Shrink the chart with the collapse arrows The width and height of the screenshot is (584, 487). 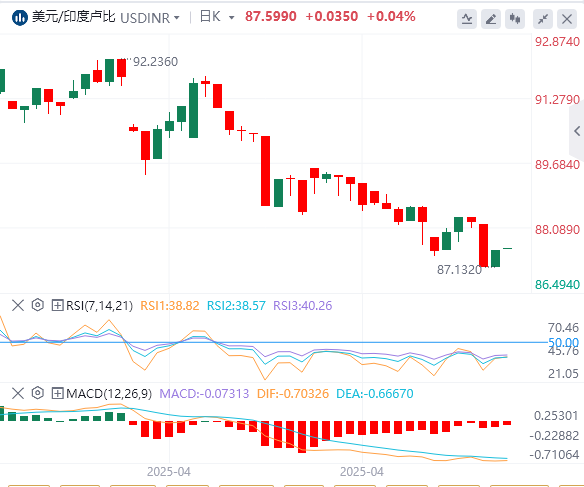[x=543, y=19]
